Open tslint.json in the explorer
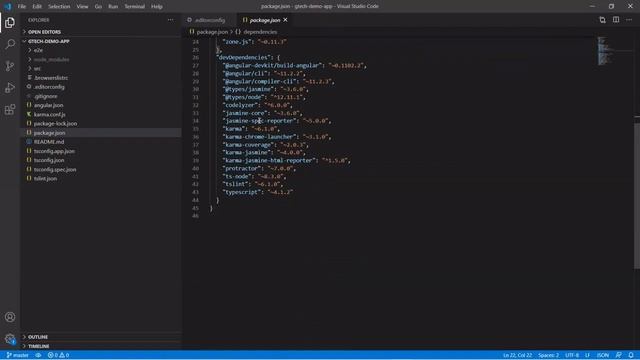The height and width of the screenshot is (360, 640). pyautogui.click(x=45, y=178)
